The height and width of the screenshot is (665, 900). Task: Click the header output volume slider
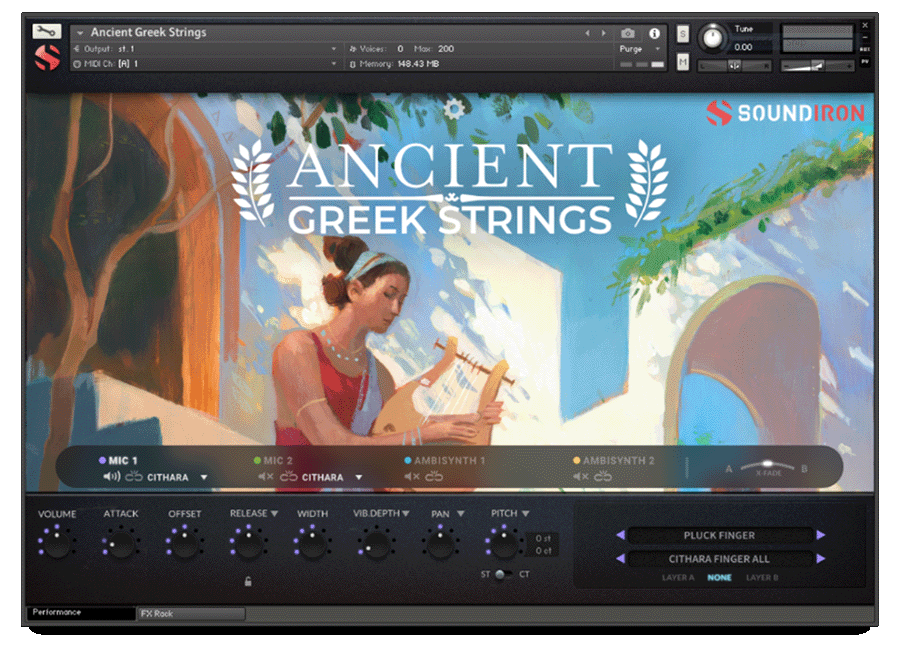pos(817,67)
